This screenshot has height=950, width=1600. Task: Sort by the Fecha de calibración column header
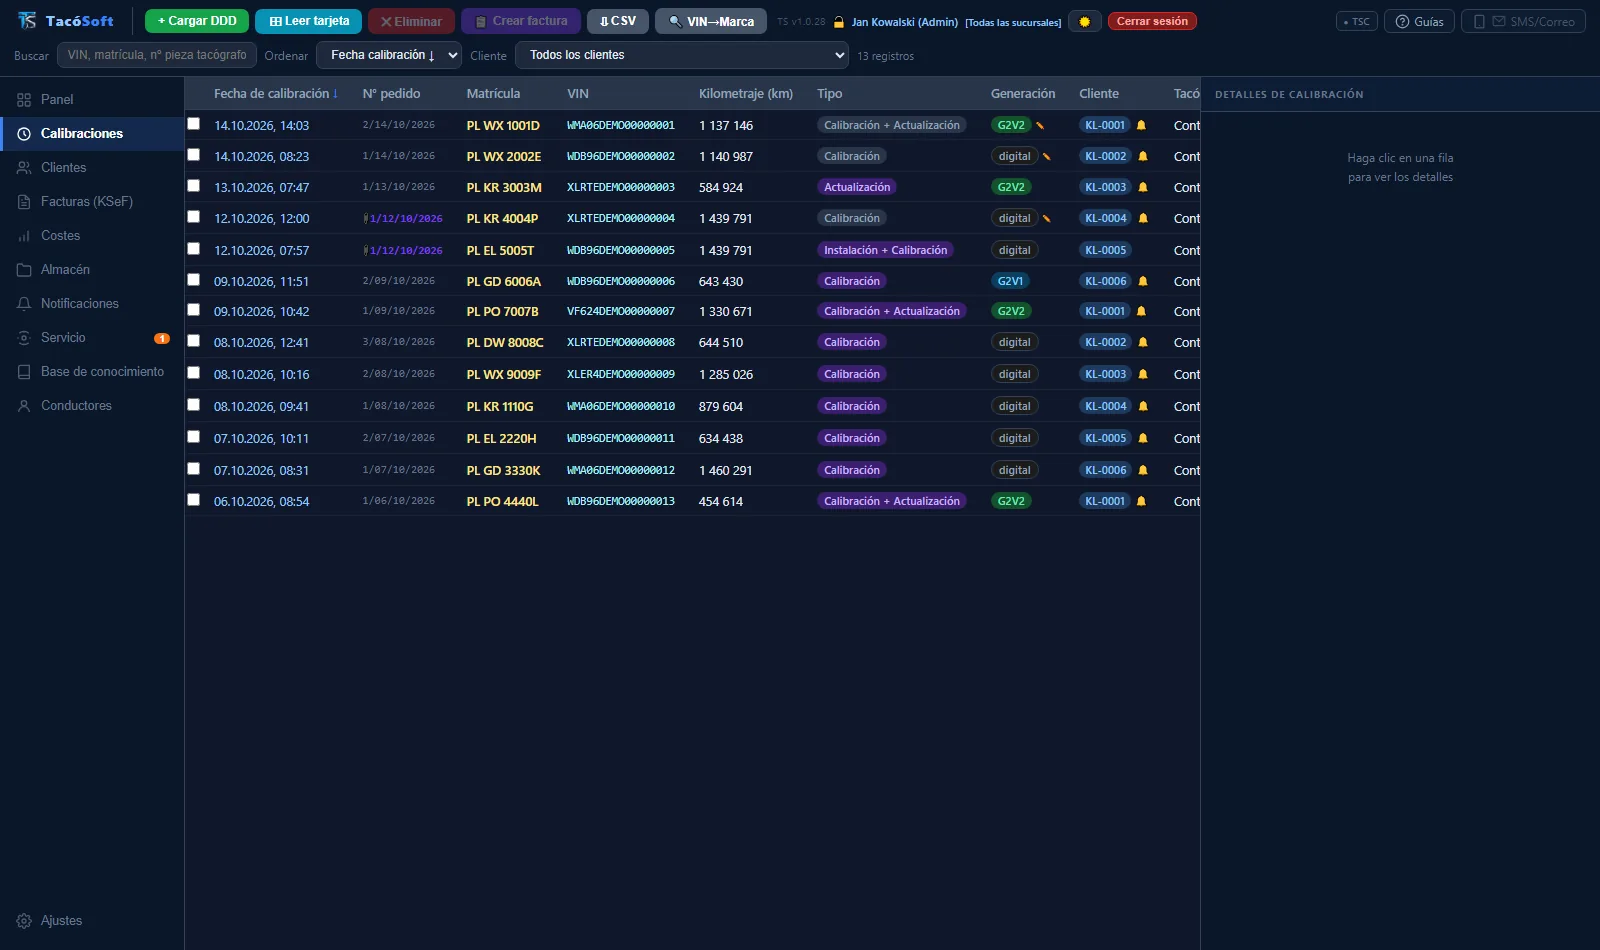click(x=276, y=93)
